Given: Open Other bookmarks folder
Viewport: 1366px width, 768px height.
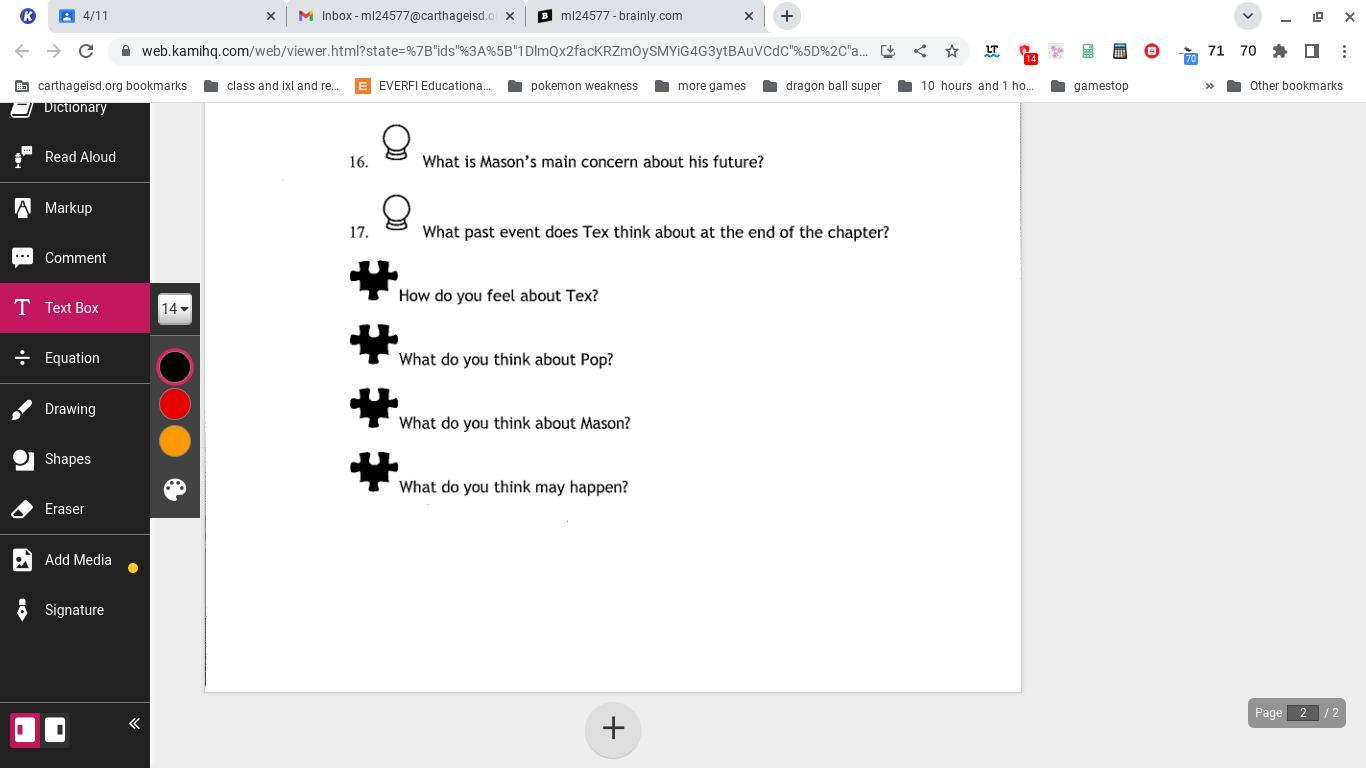Looking at the screenshot, I should (x=1285, y=86).
